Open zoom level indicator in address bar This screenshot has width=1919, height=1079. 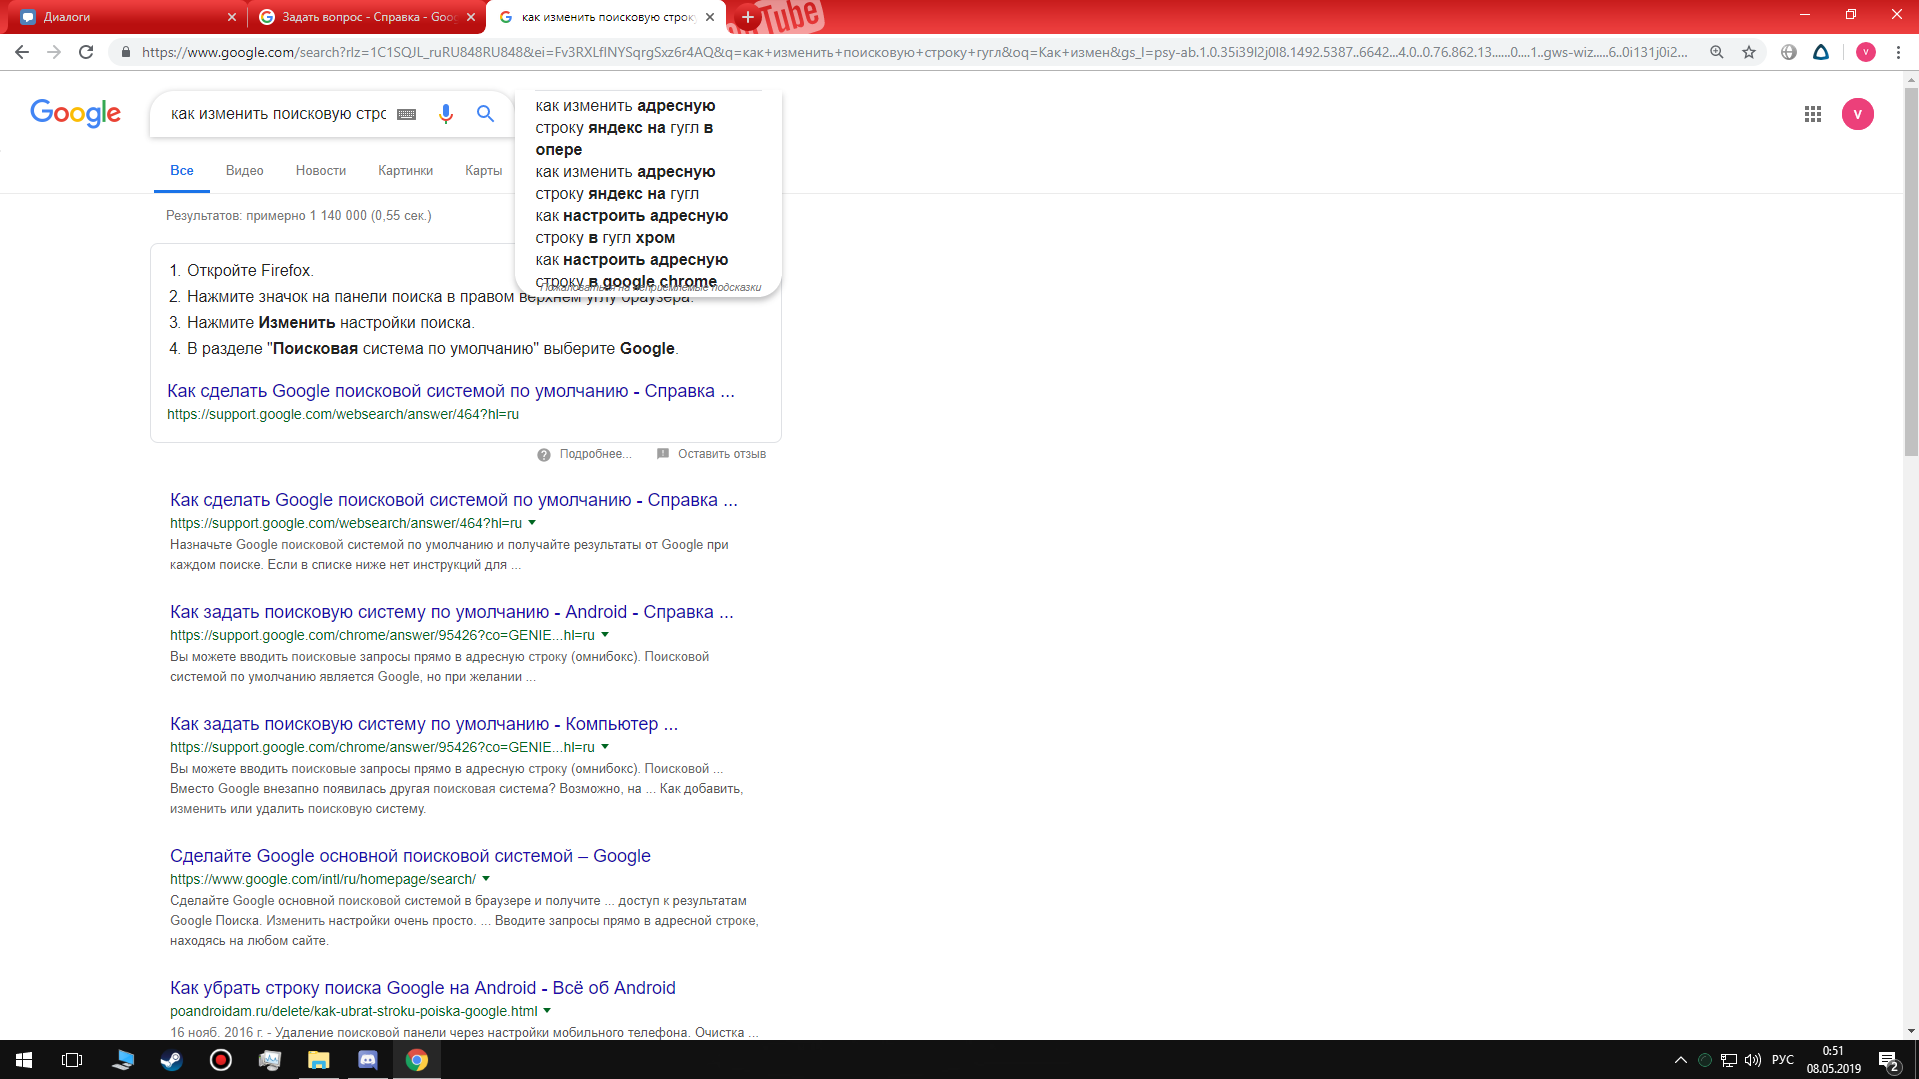(1716, 52)
